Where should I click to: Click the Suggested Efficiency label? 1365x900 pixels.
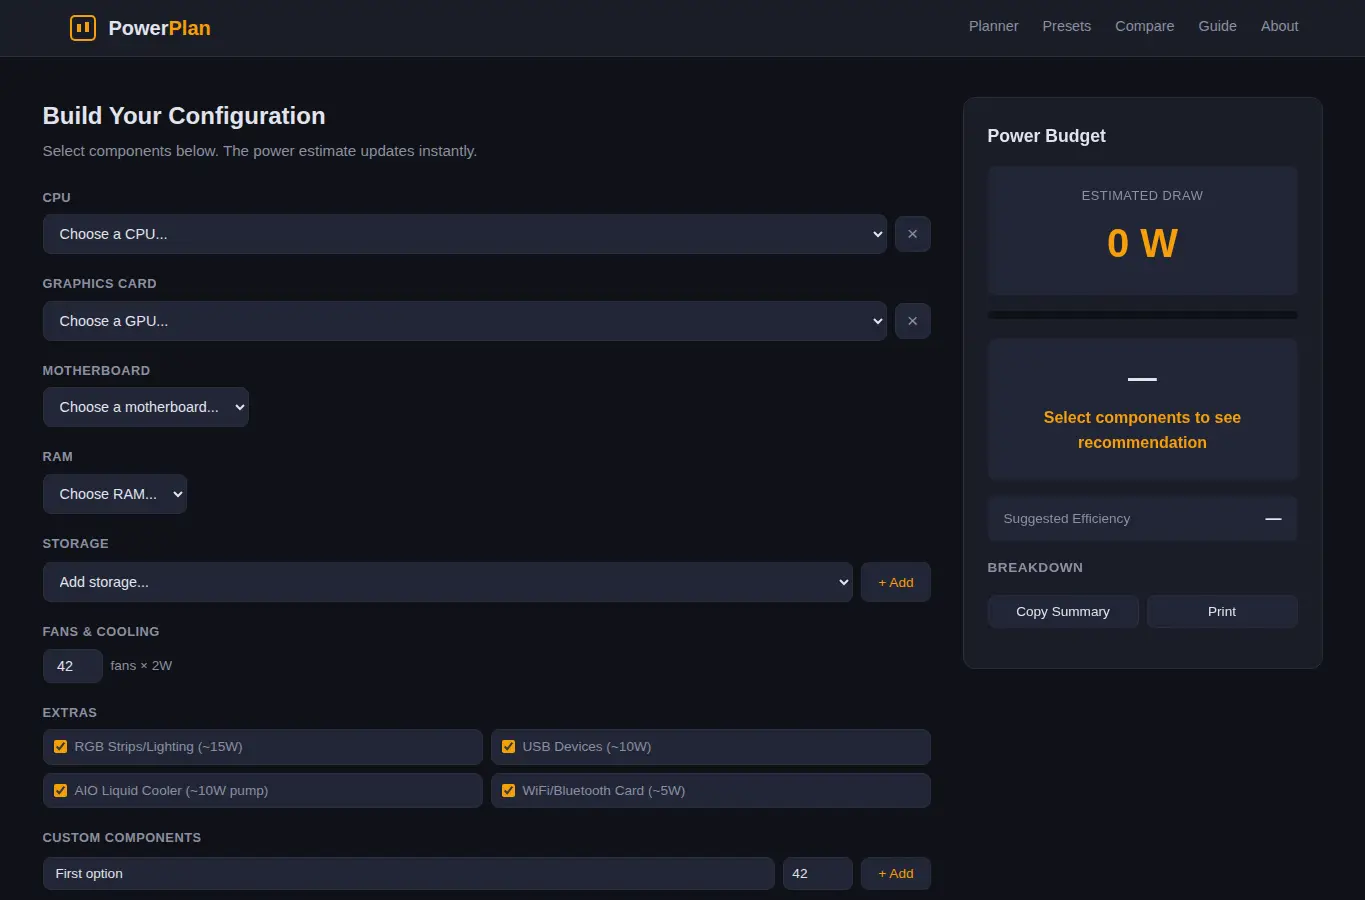pos(1066,519)
